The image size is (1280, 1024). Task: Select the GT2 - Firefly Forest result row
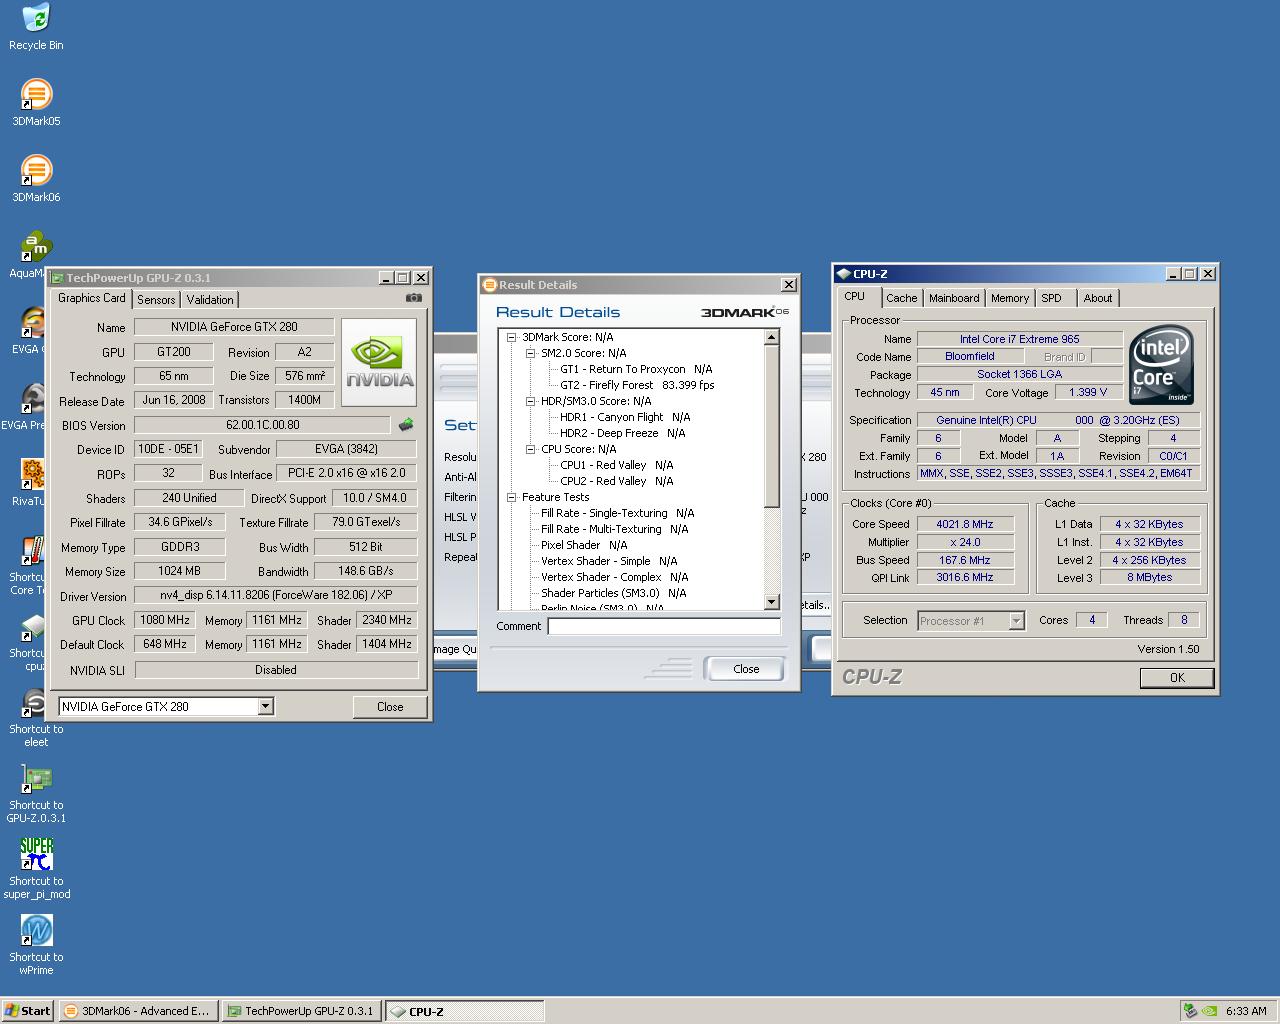pos(637,385)
